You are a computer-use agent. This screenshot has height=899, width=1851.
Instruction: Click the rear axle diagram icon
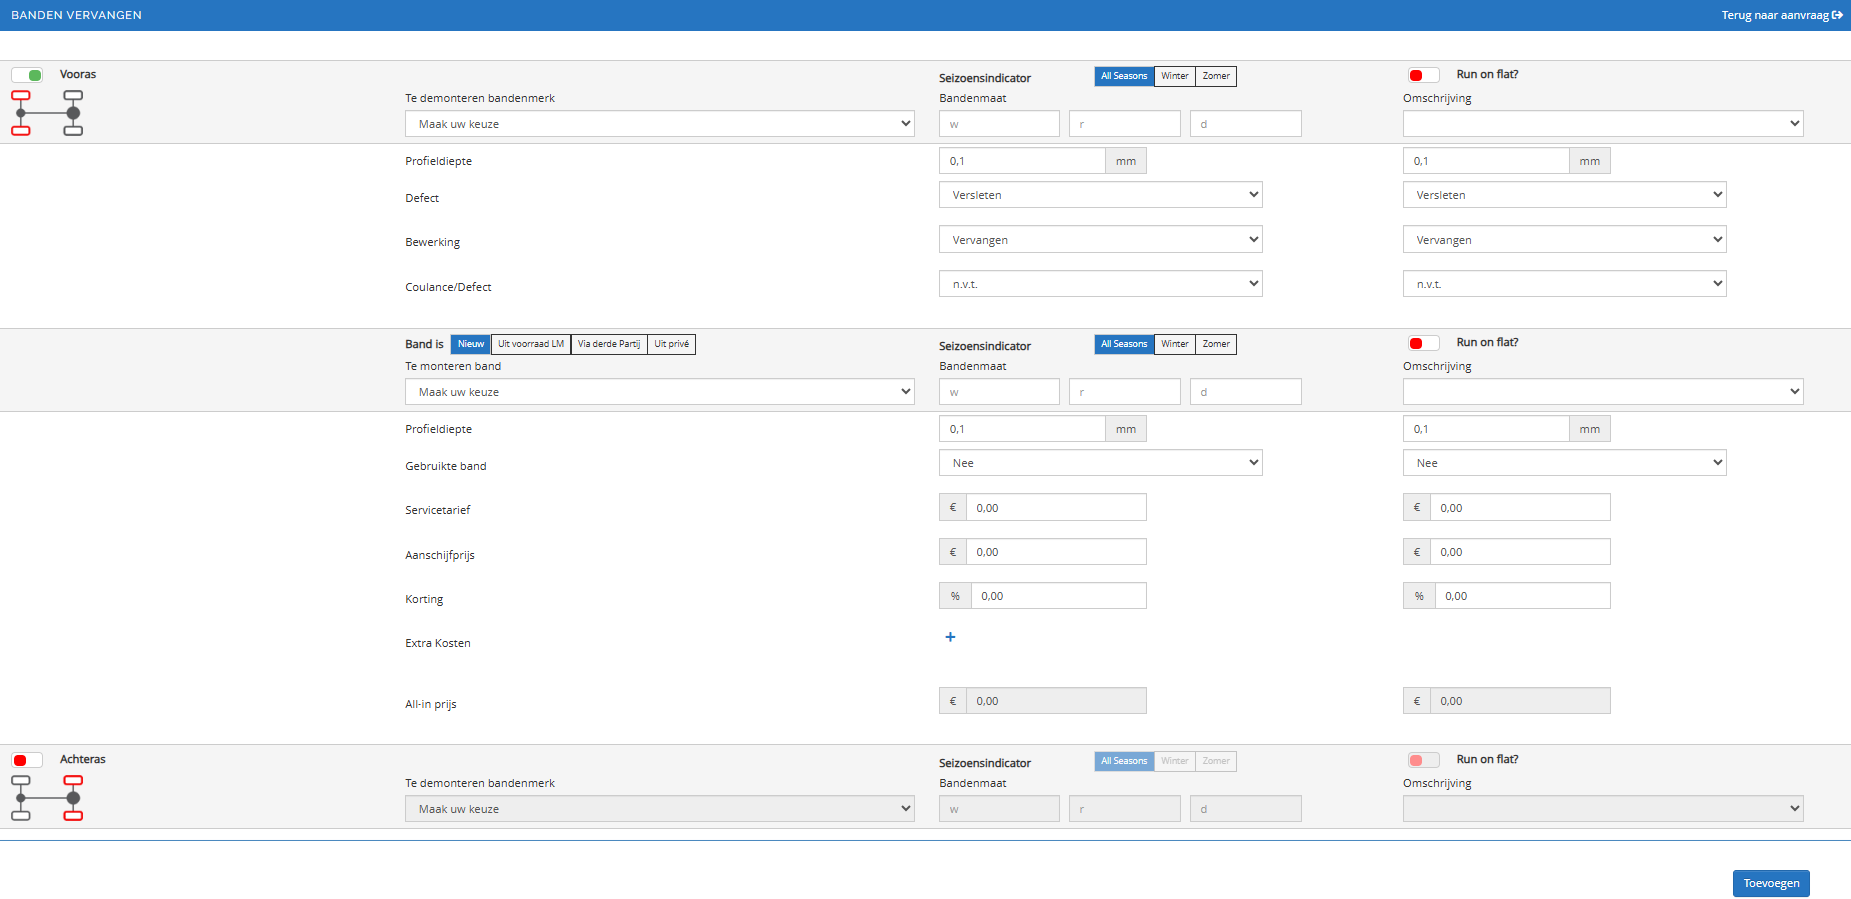click(47, 798)
